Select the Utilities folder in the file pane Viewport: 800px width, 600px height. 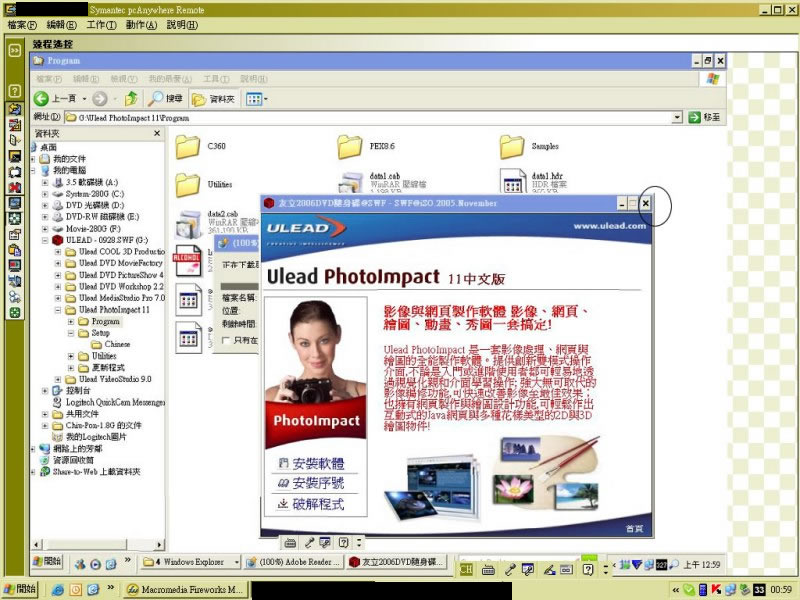click(187, 185)
